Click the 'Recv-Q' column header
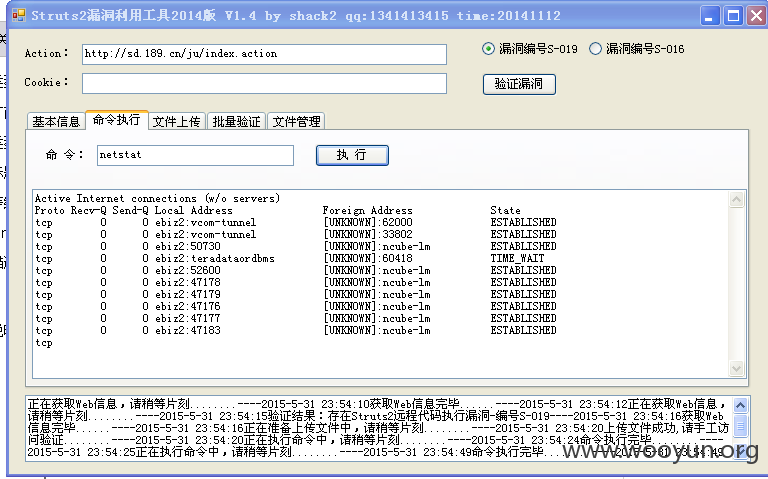The image size is (768, 479). coord(89,210)
